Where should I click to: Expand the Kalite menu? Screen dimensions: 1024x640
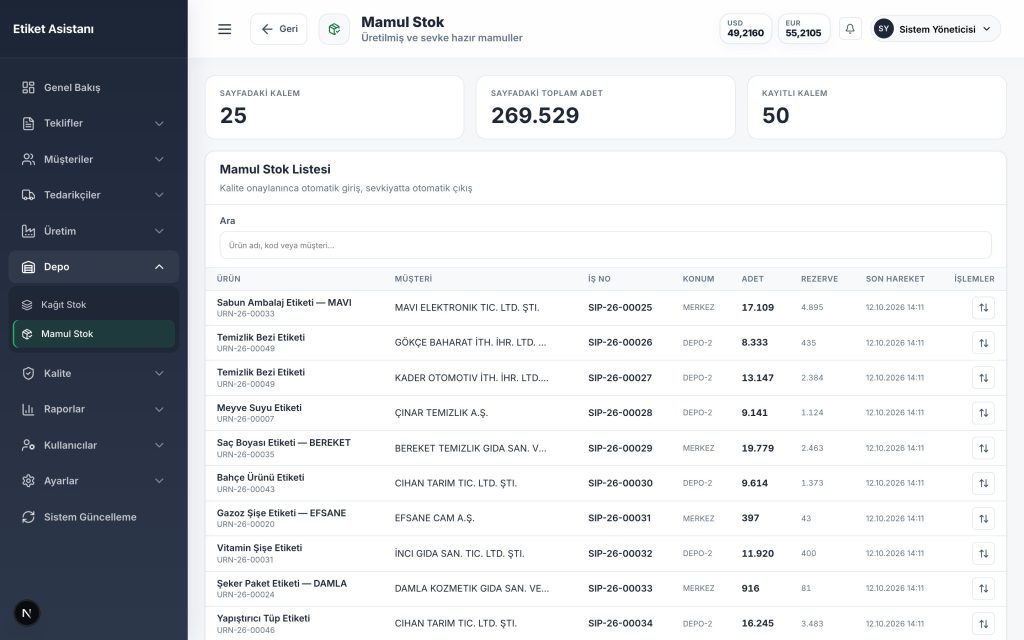[94, 374]
